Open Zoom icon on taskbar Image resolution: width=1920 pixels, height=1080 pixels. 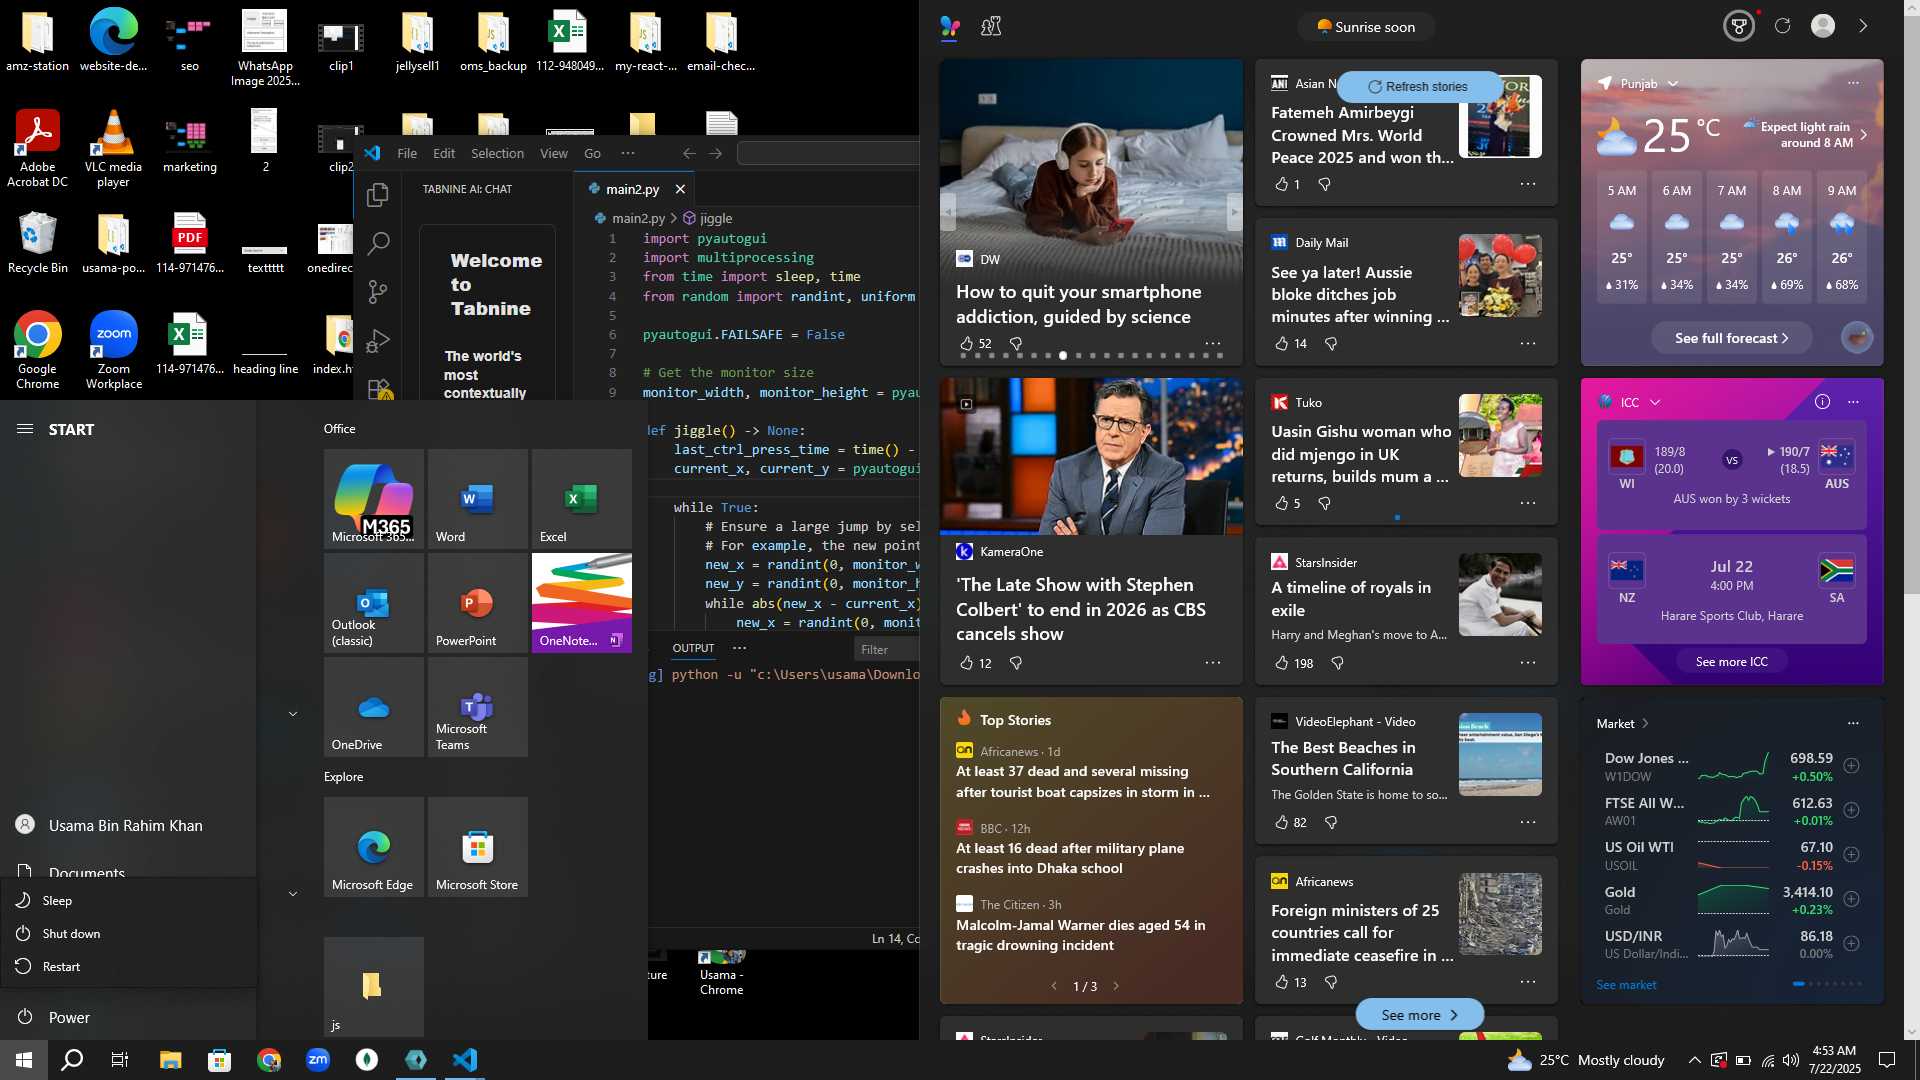pos(318,1060)
